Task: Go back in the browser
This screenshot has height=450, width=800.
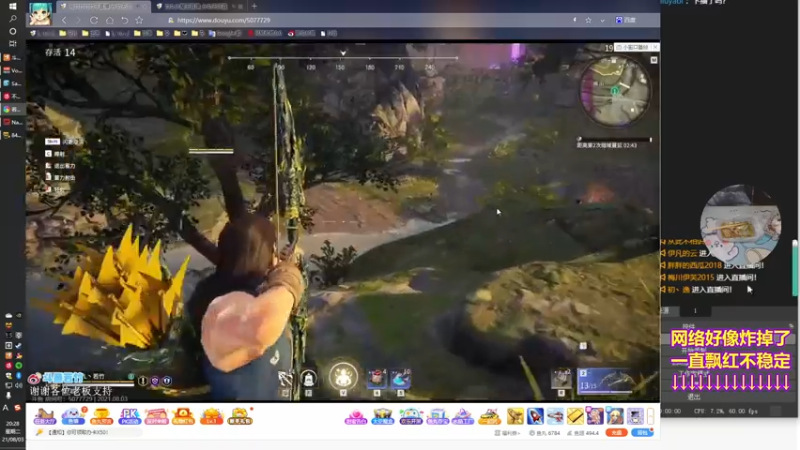Action: tap(64, 20)
